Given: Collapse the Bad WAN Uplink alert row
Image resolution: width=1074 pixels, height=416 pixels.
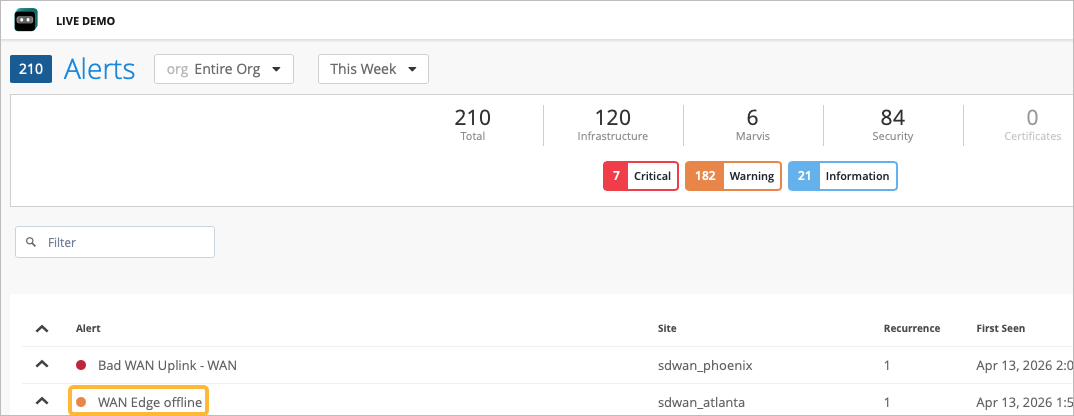Looking at the screenshot, I should pyautogui.click(x=41, y=365).
